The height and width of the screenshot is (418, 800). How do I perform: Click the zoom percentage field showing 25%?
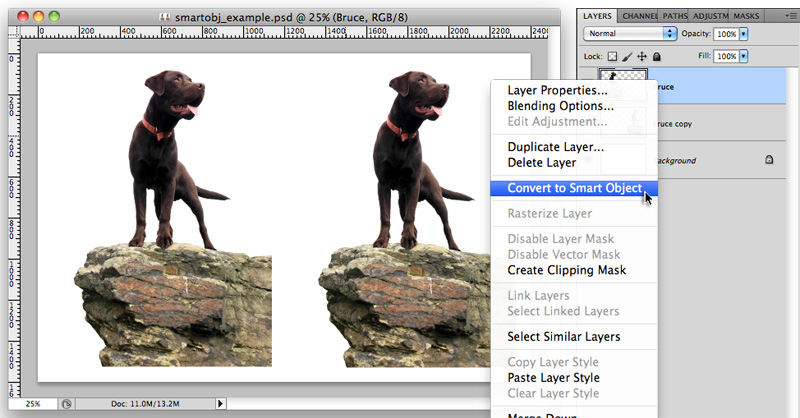(x=33, y=403)
